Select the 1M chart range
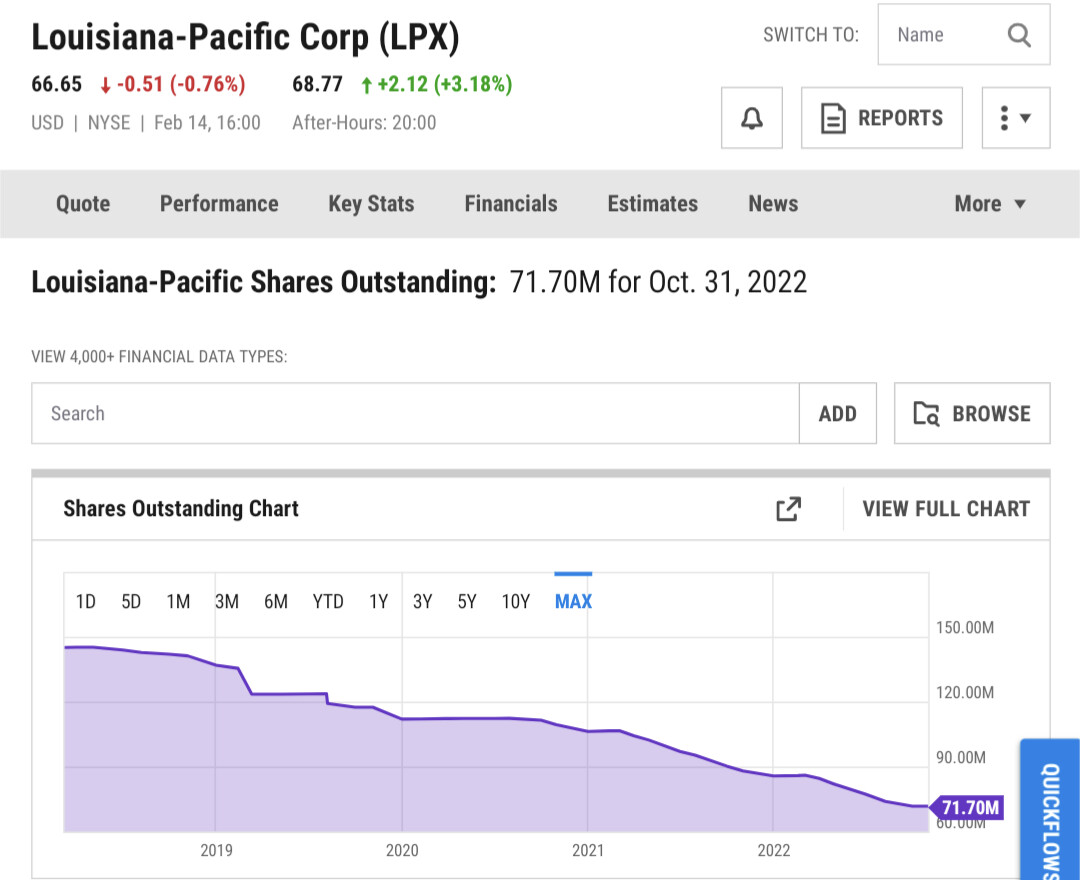This screenshot has width=1080, height=880. [x=178, y=602]
